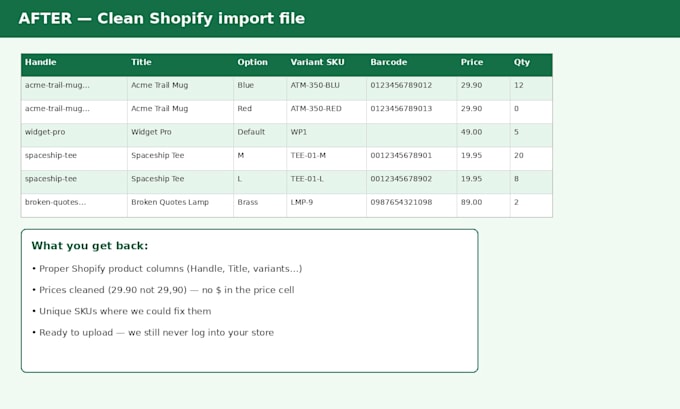Click the TEE-01-L SKU cell
This screenshot has width=680, height=409.
click(327, 182)
